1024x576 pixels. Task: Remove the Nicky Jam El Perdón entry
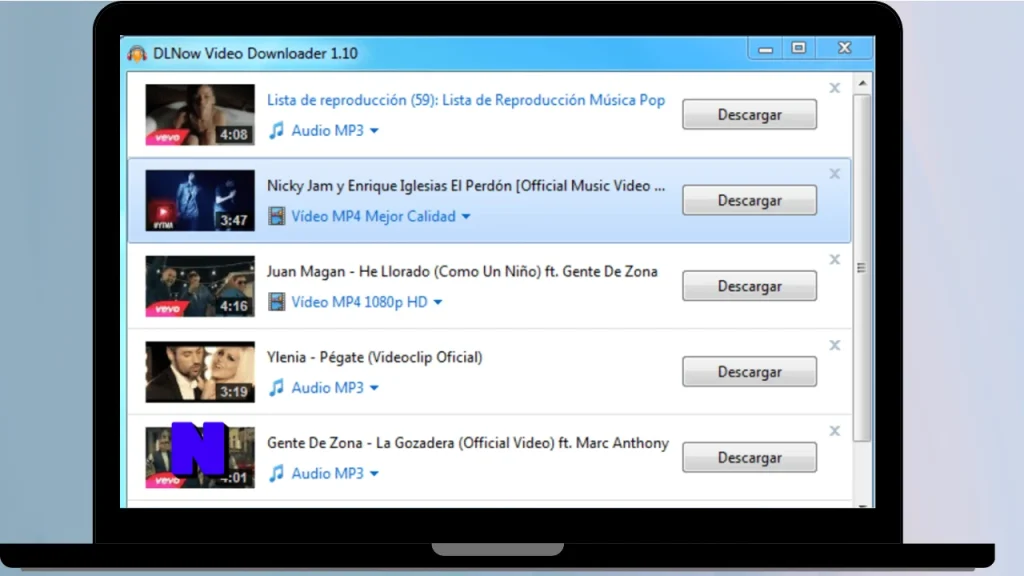[835, 174]
